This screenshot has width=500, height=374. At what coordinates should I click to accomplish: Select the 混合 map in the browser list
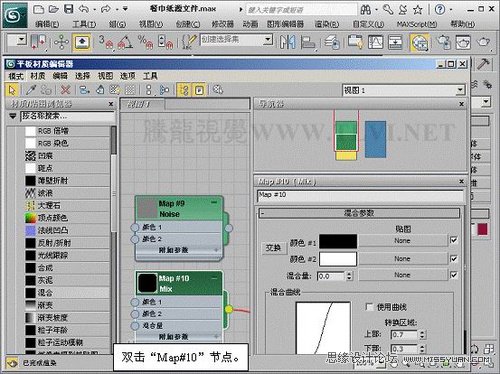click(x=67, y=293)
